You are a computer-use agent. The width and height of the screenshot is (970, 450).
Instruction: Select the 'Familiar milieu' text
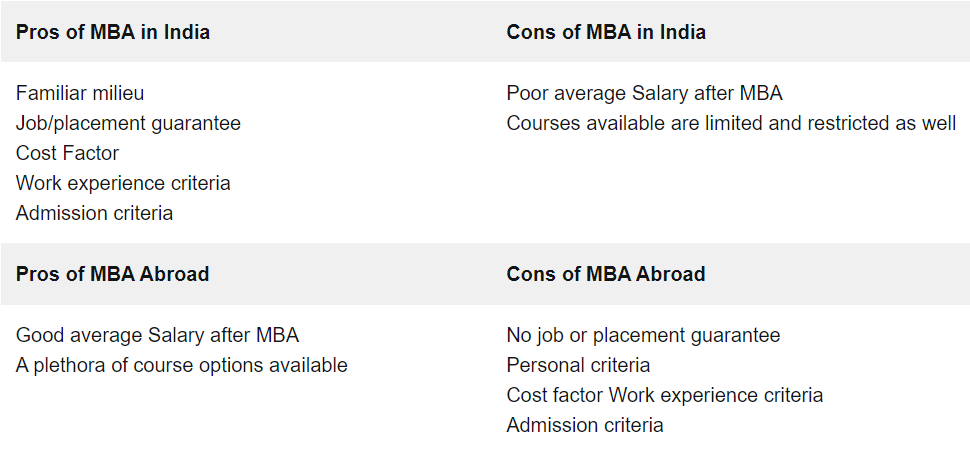tap(80, 93)
